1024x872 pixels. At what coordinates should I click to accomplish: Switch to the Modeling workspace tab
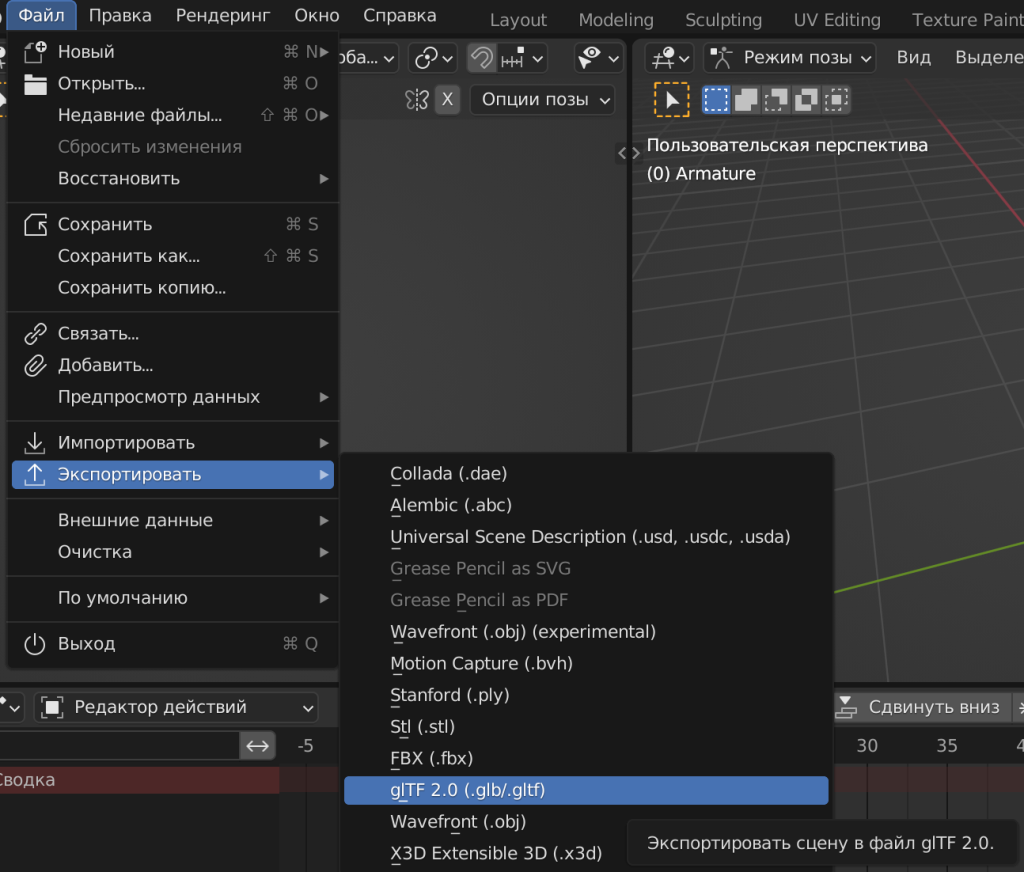pyautogui.click(x=616, y=20)
